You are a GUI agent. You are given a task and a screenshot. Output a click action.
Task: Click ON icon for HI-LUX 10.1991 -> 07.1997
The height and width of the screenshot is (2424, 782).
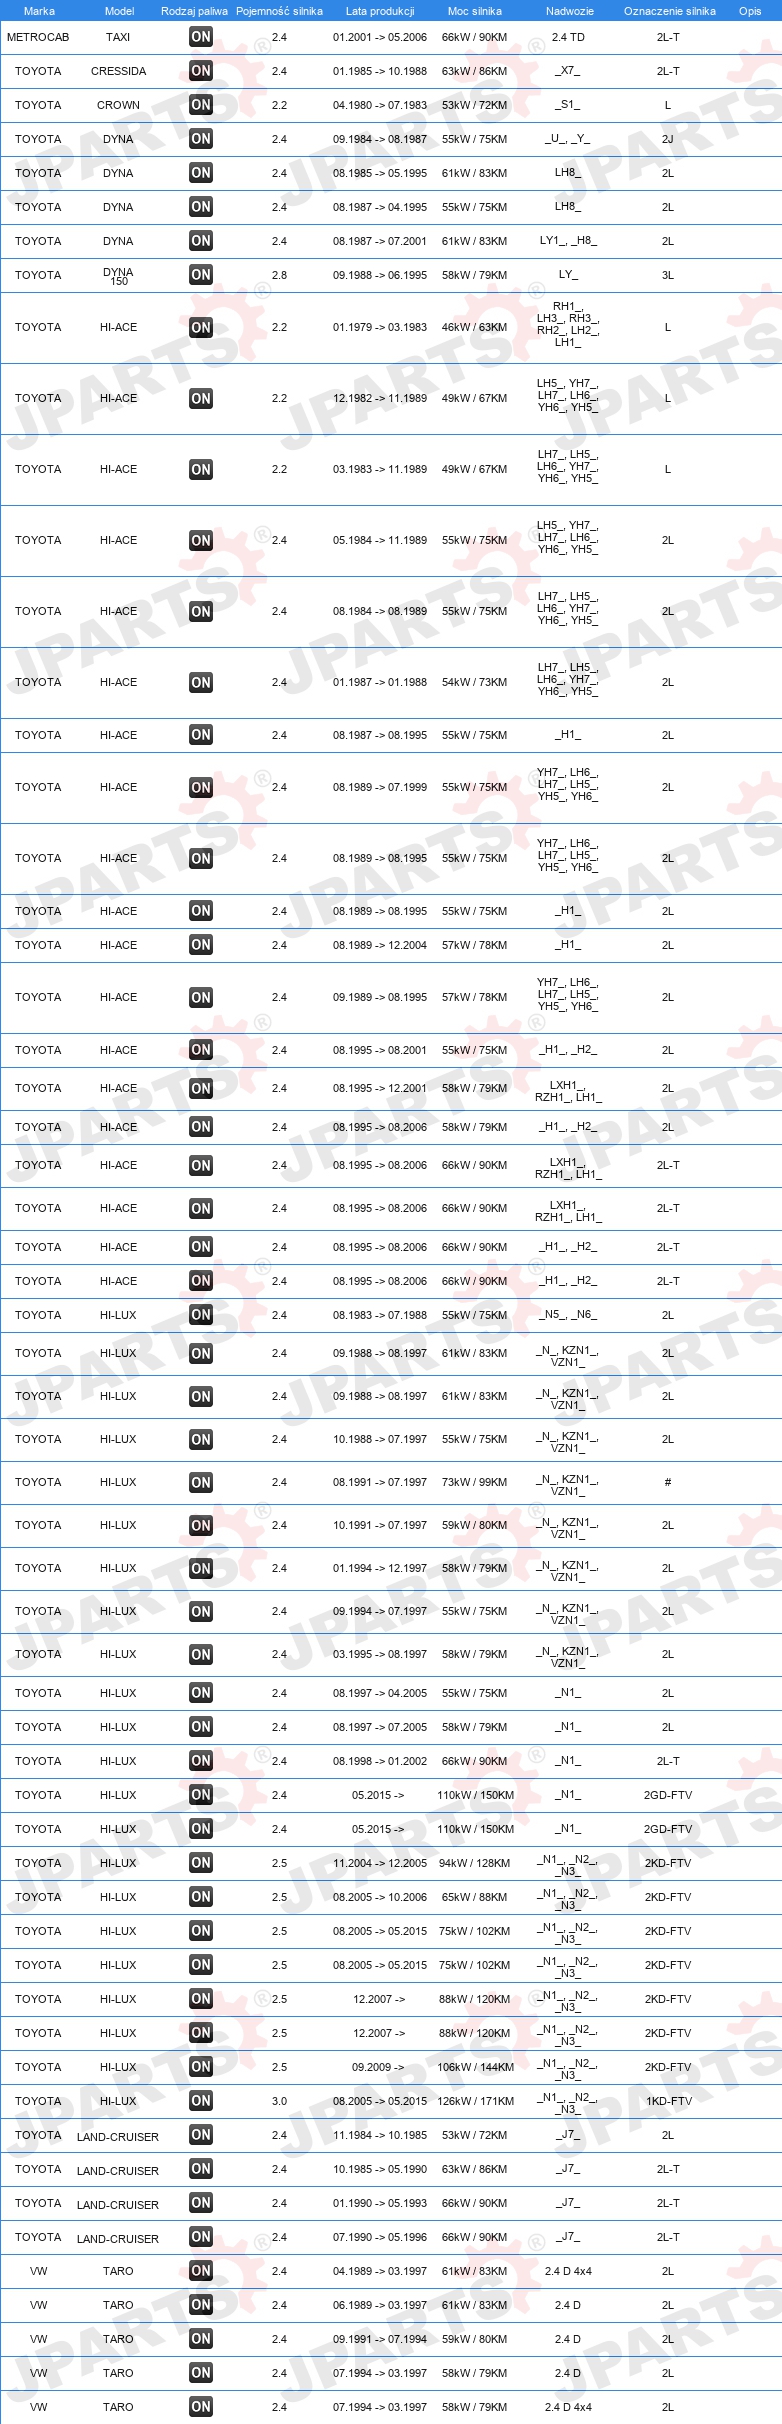(x=200, y=1525)
